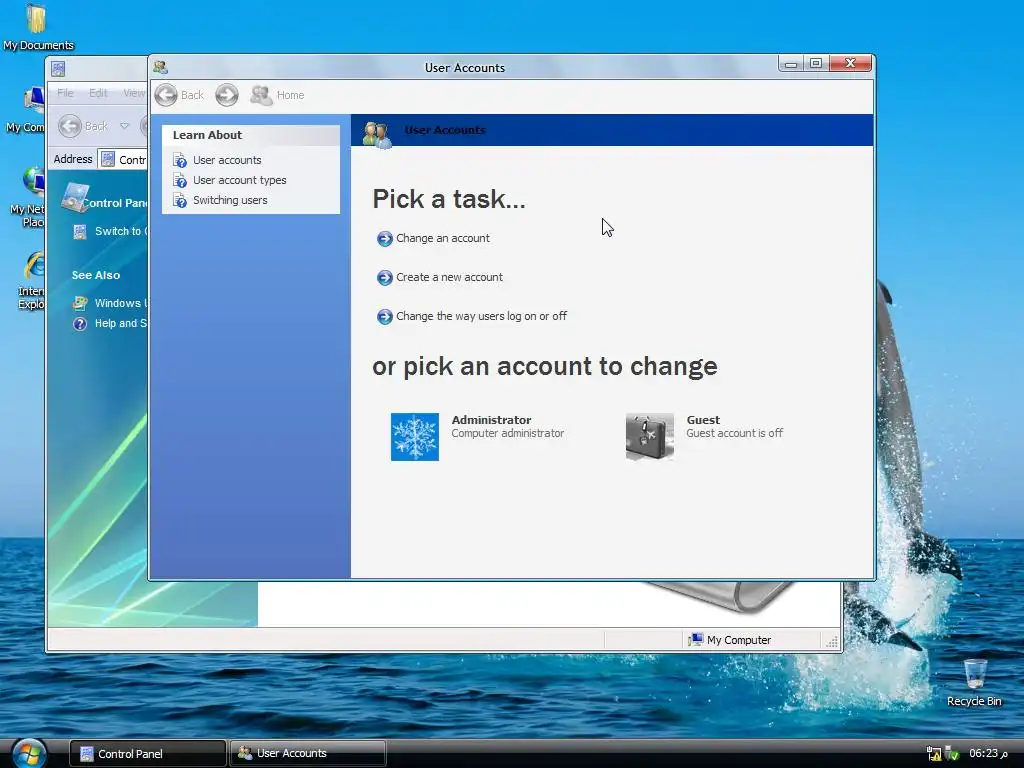Switch to Control Panel taskbar button

point(148,754)
